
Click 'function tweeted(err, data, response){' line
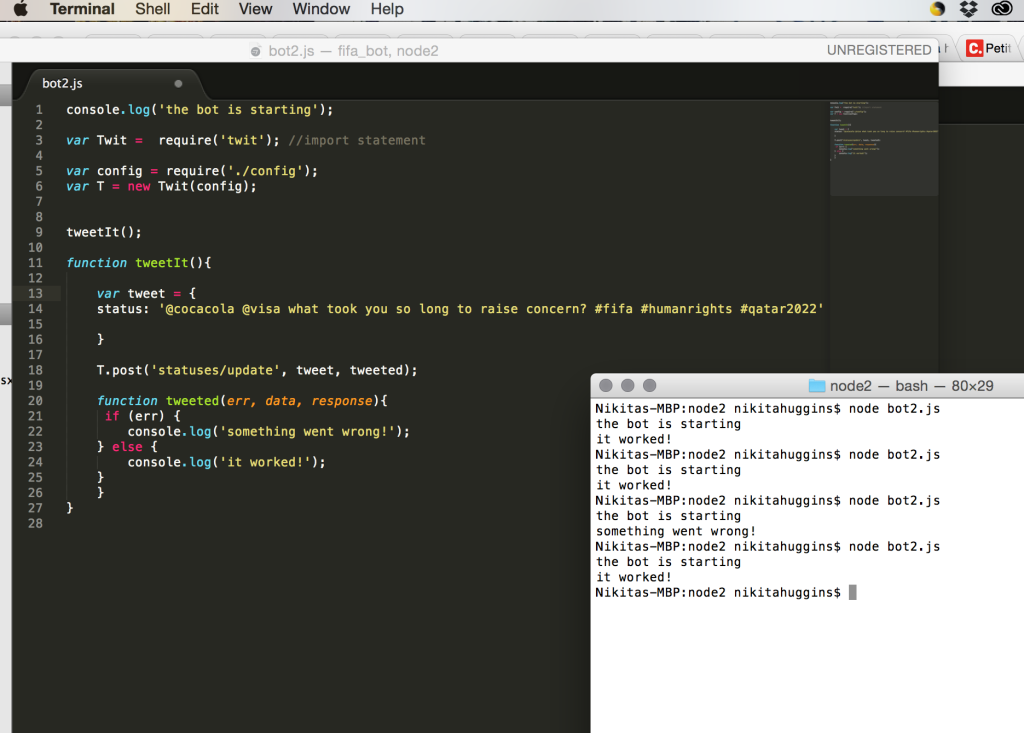pos(242,401)
